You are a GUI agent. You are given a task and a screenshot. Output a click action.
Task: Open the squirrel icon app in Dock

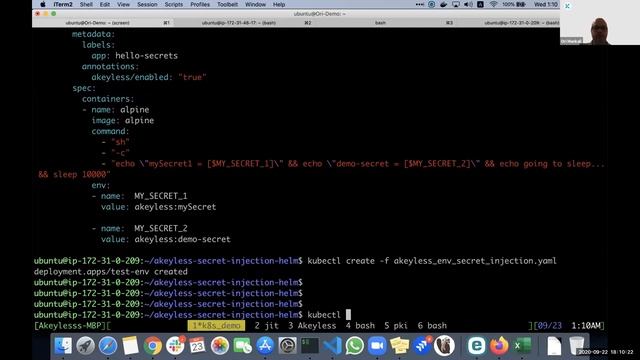pos(444,346)
